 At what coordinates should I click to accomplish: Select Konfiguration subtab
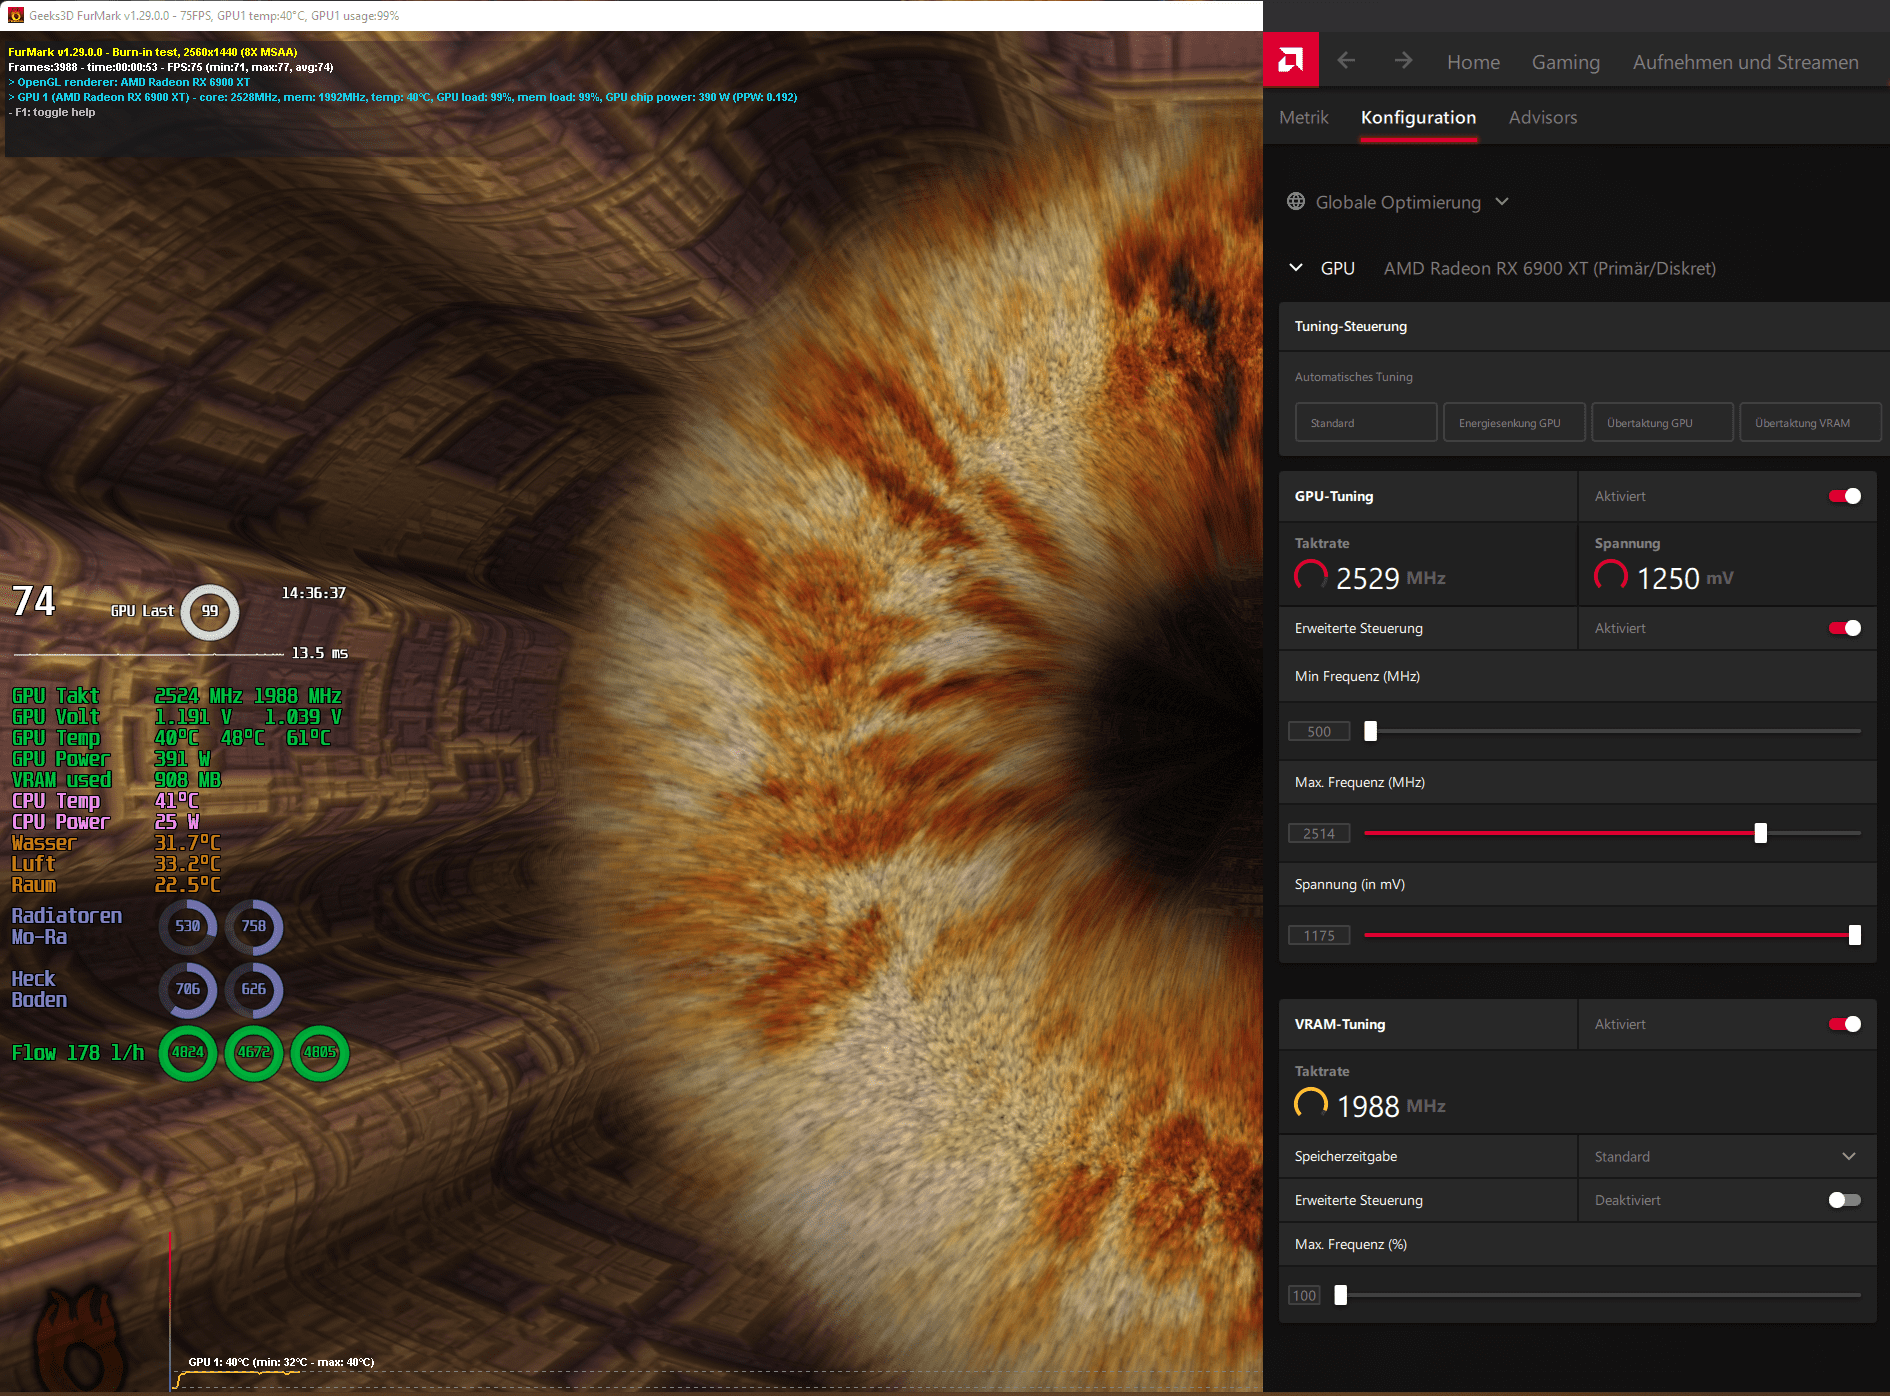click(1418, 117)
